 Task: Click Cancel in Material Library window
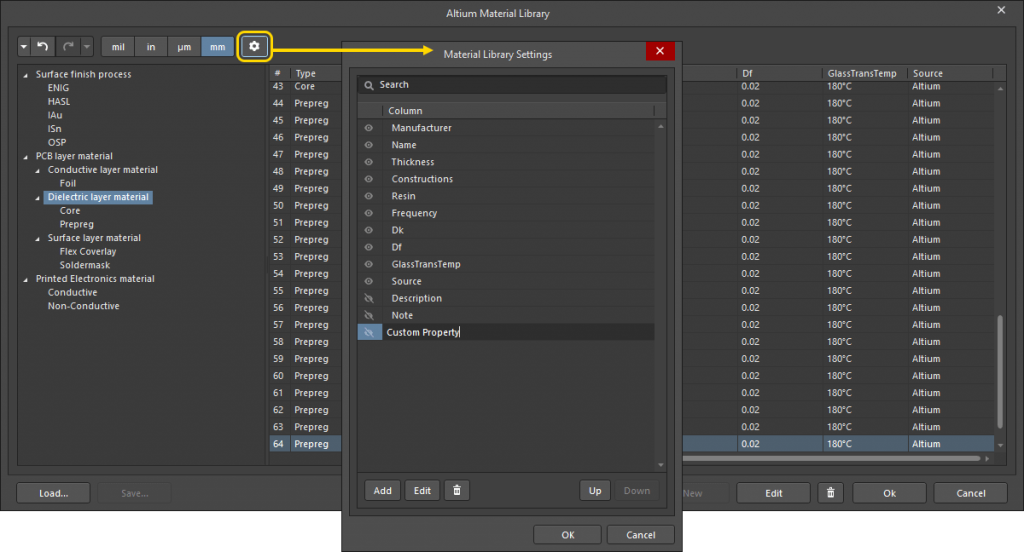(970, 493)
